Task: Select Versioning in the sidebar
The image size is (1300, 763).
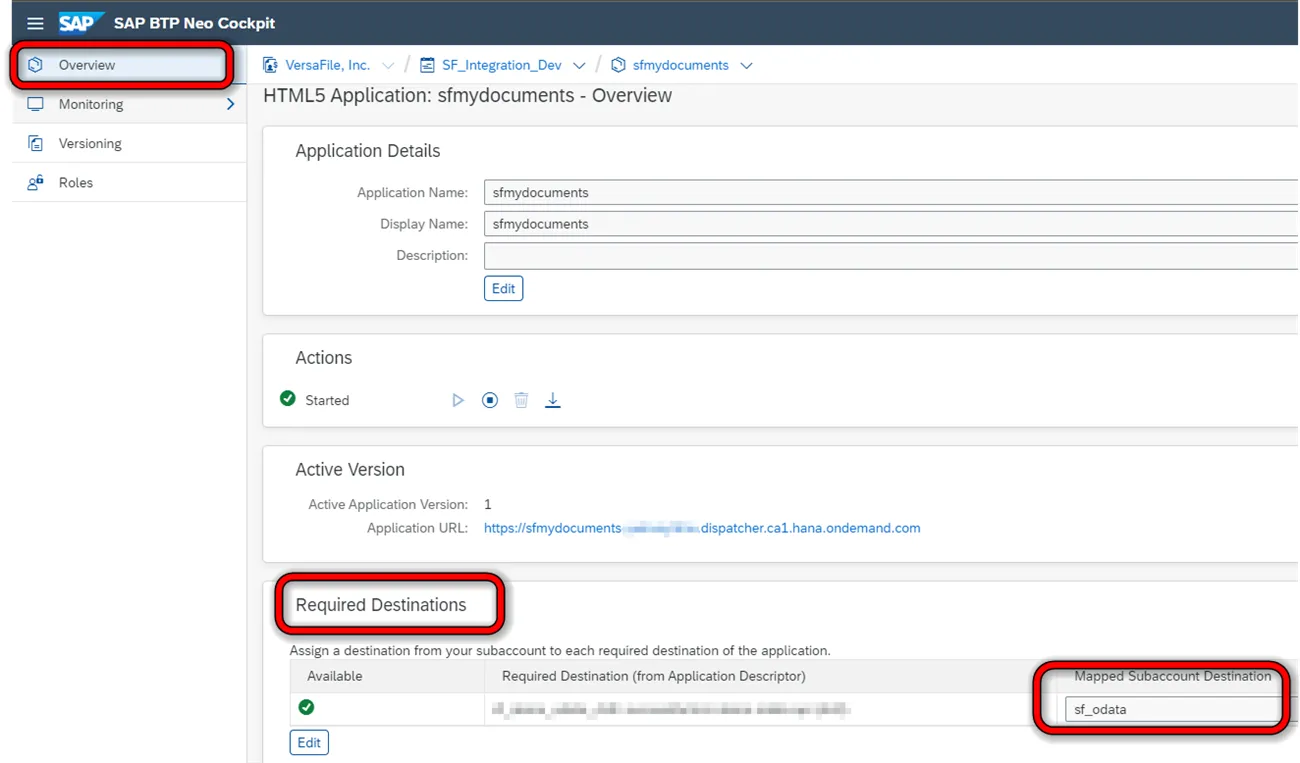Action: pyautogui.click(x=129, y=143)
